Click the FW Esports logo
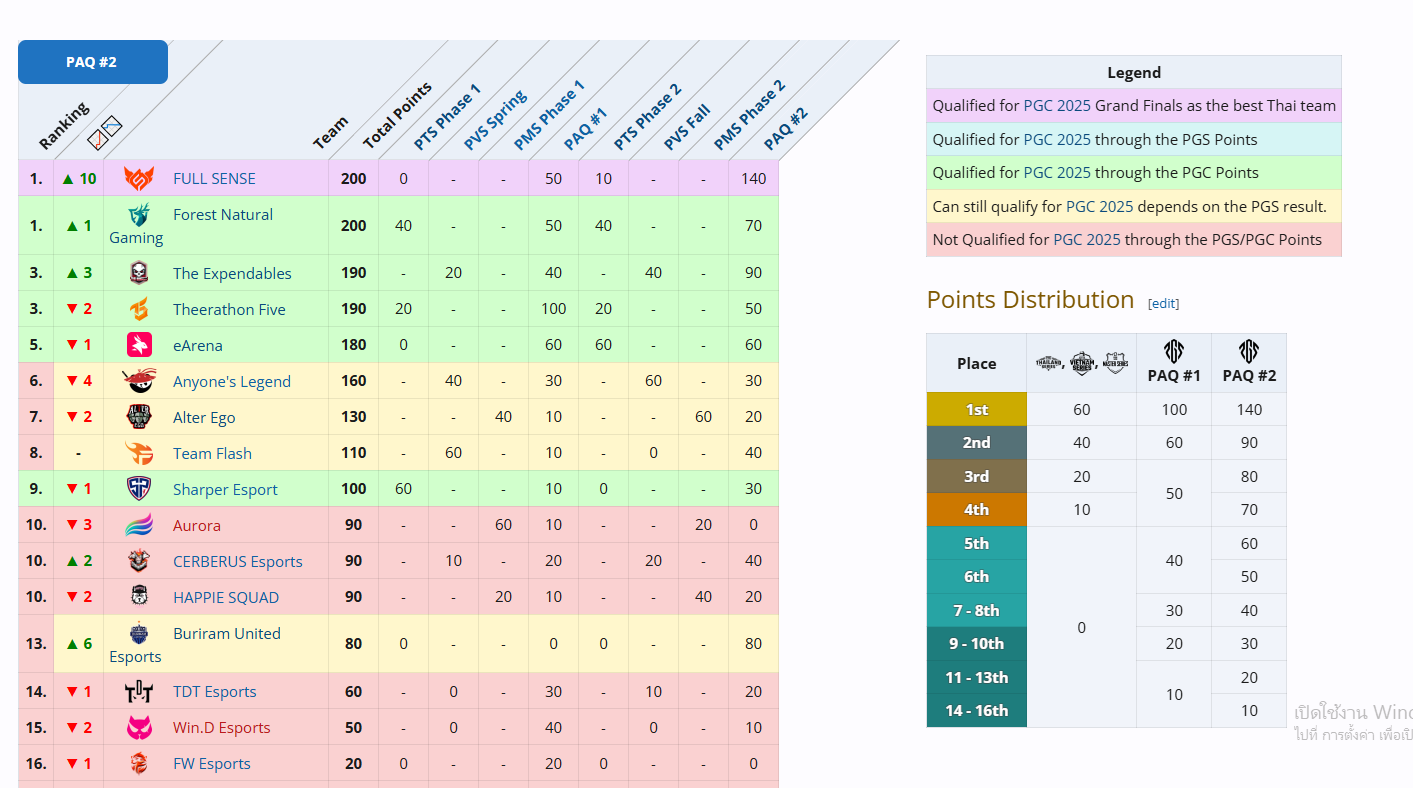 139,763
